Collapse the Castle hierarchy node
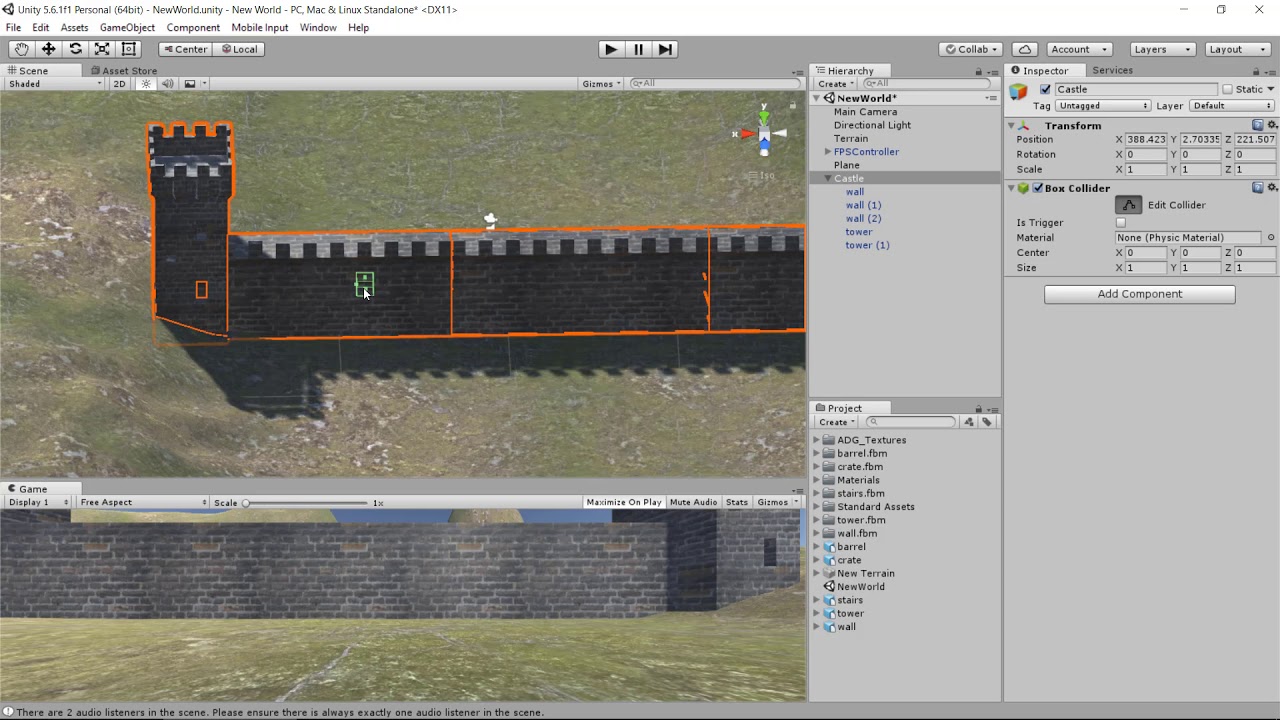 coord(828,178)
